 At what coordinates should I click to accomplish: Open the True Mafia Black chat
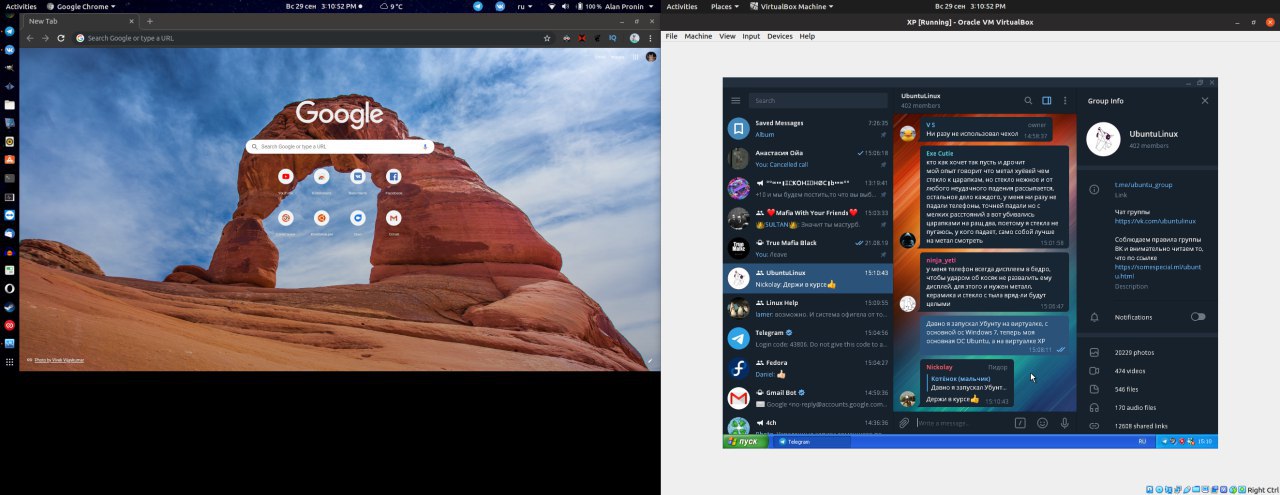[x=809, y=247]
